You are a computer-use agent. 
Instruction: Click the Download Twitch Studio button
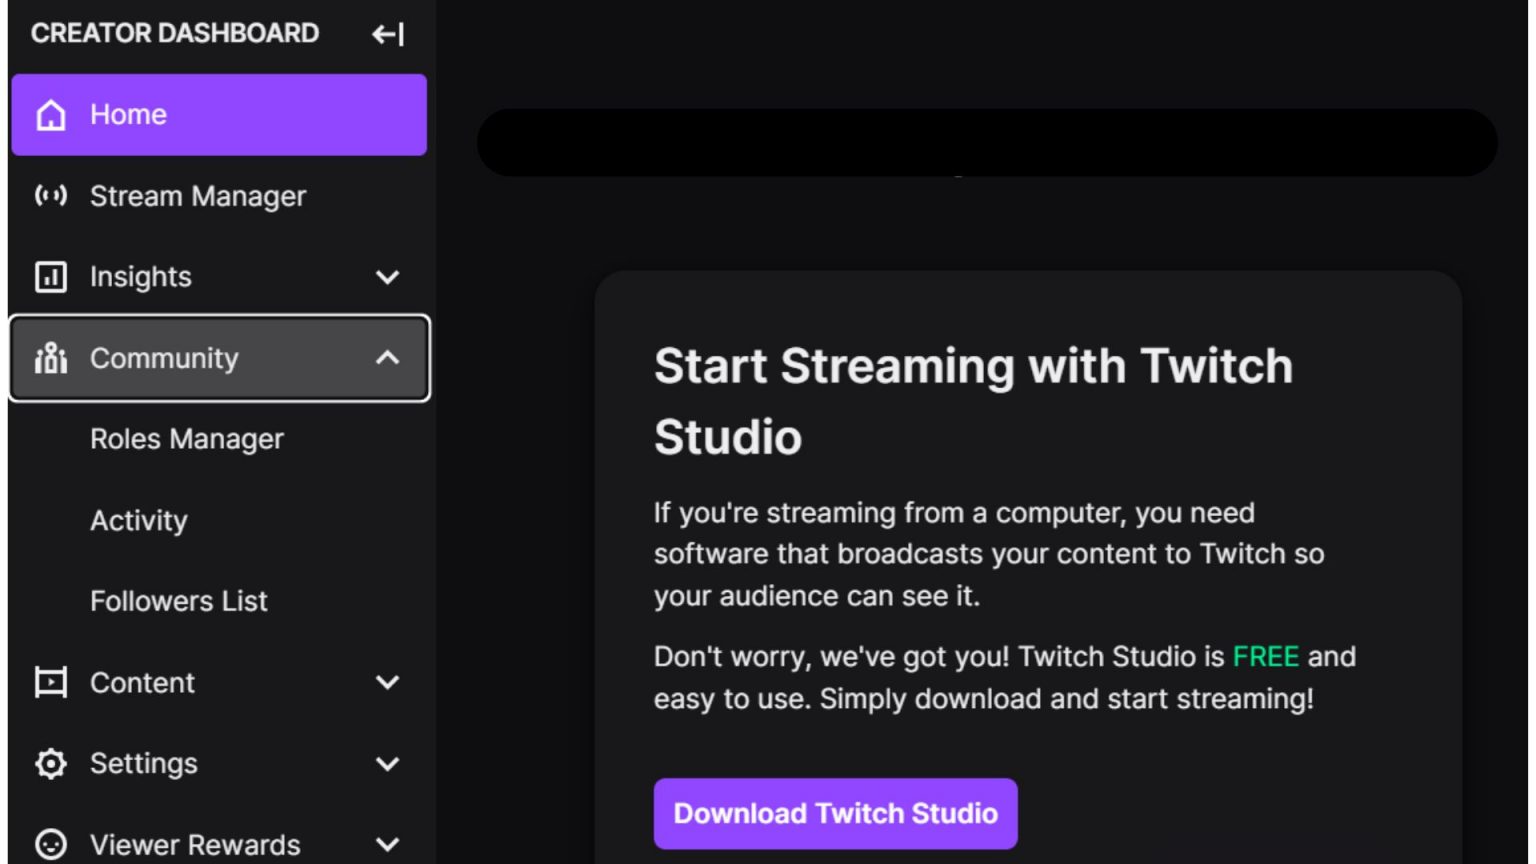[835, 813]
